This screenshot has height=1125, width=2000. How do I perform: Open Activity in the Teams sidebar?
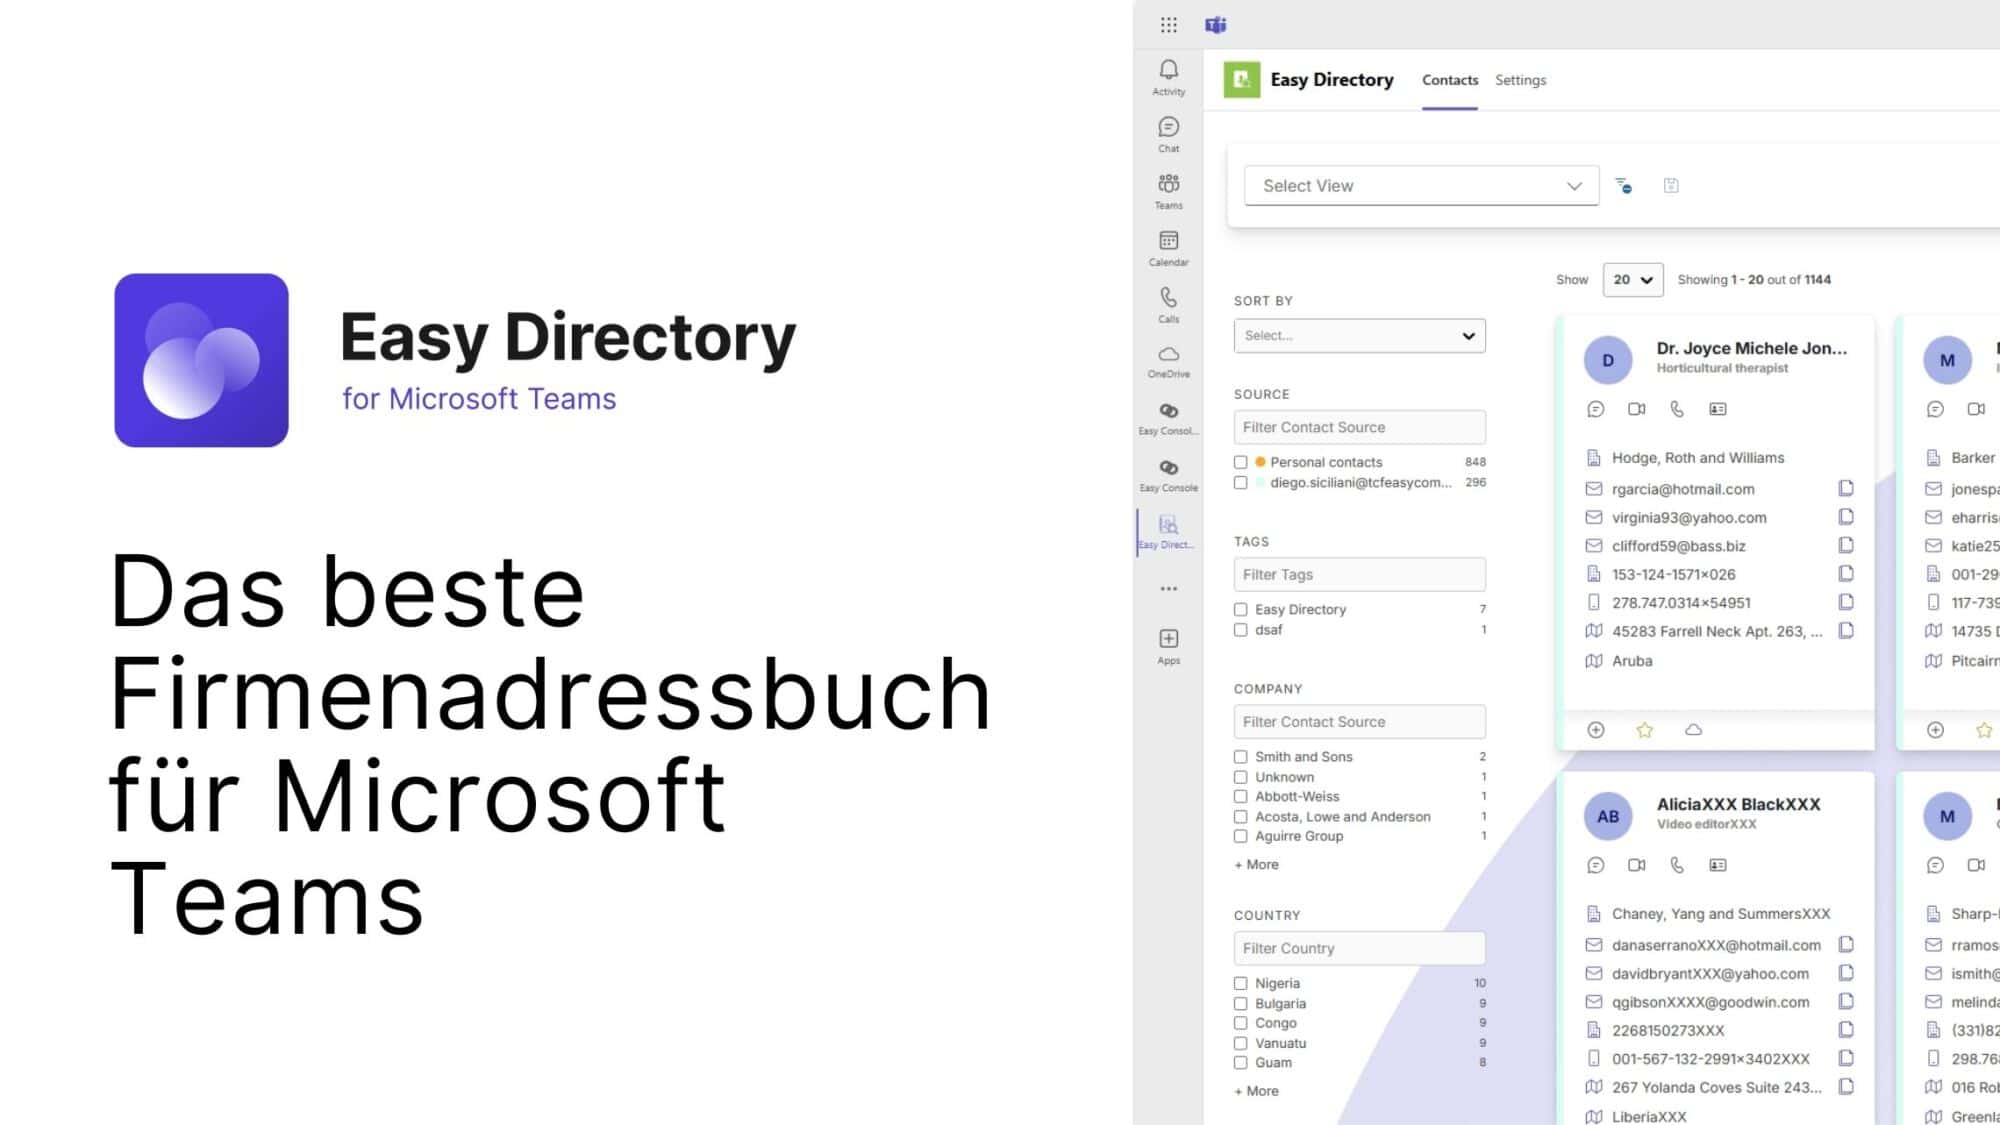click(1168, 77)
